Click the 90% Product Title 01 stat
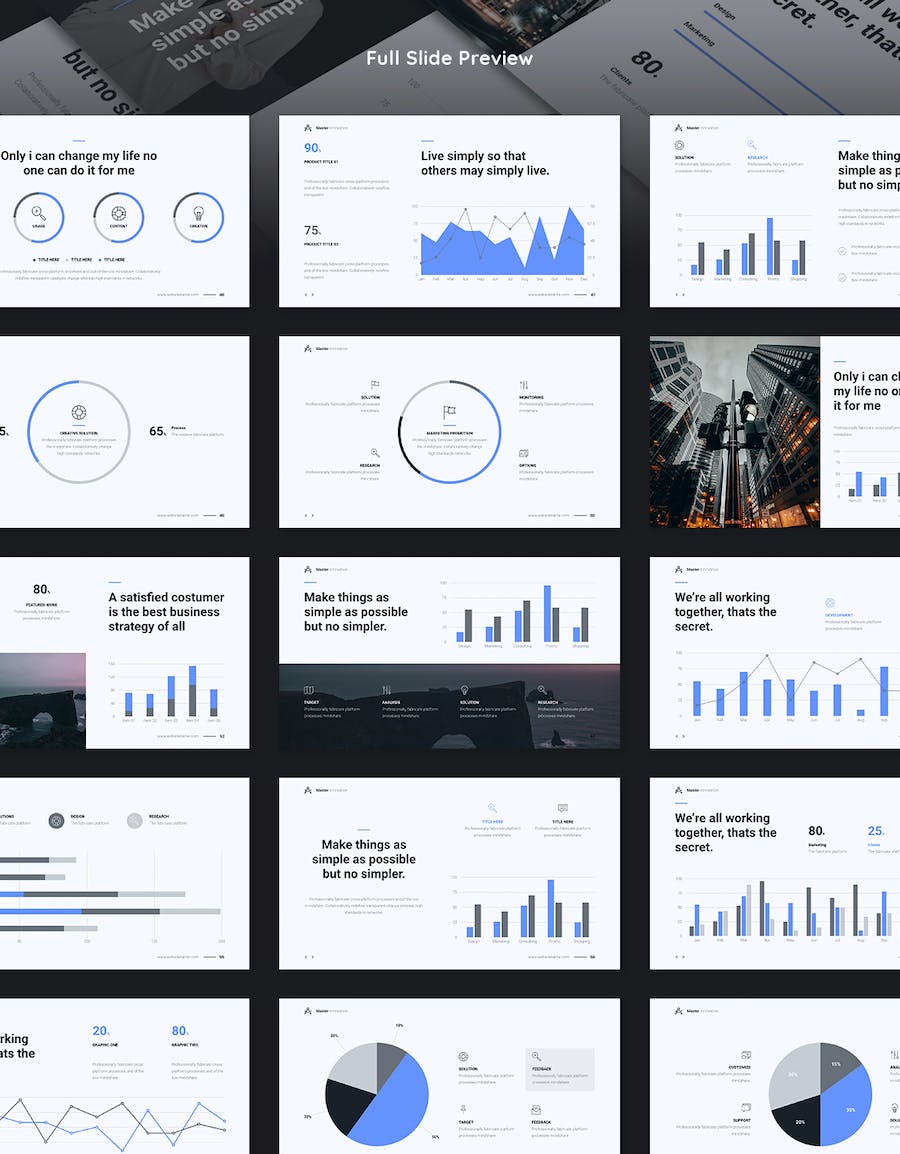 313,148
